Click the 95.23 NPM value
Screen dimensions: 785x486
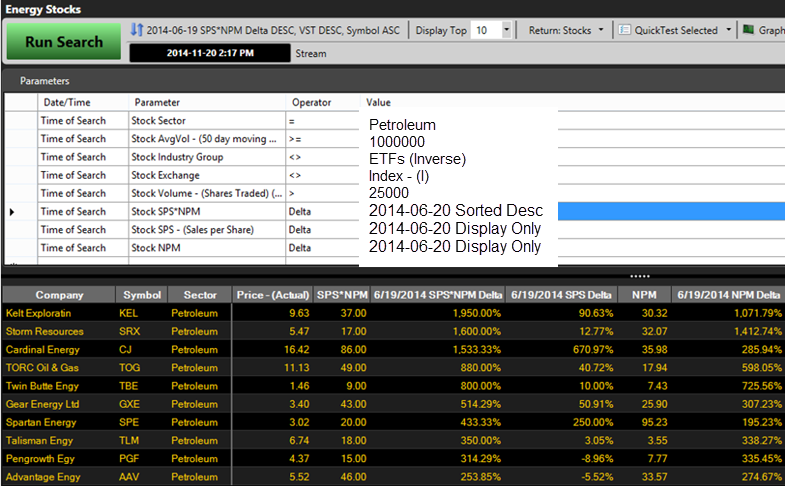point(655,422)
